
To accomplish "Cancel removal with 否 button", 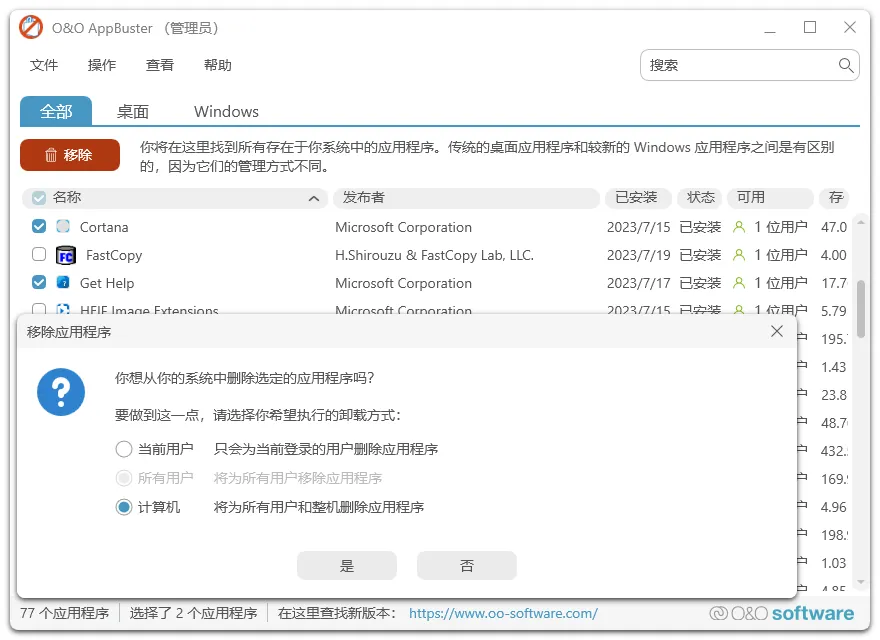I will (x=467, y=565).
